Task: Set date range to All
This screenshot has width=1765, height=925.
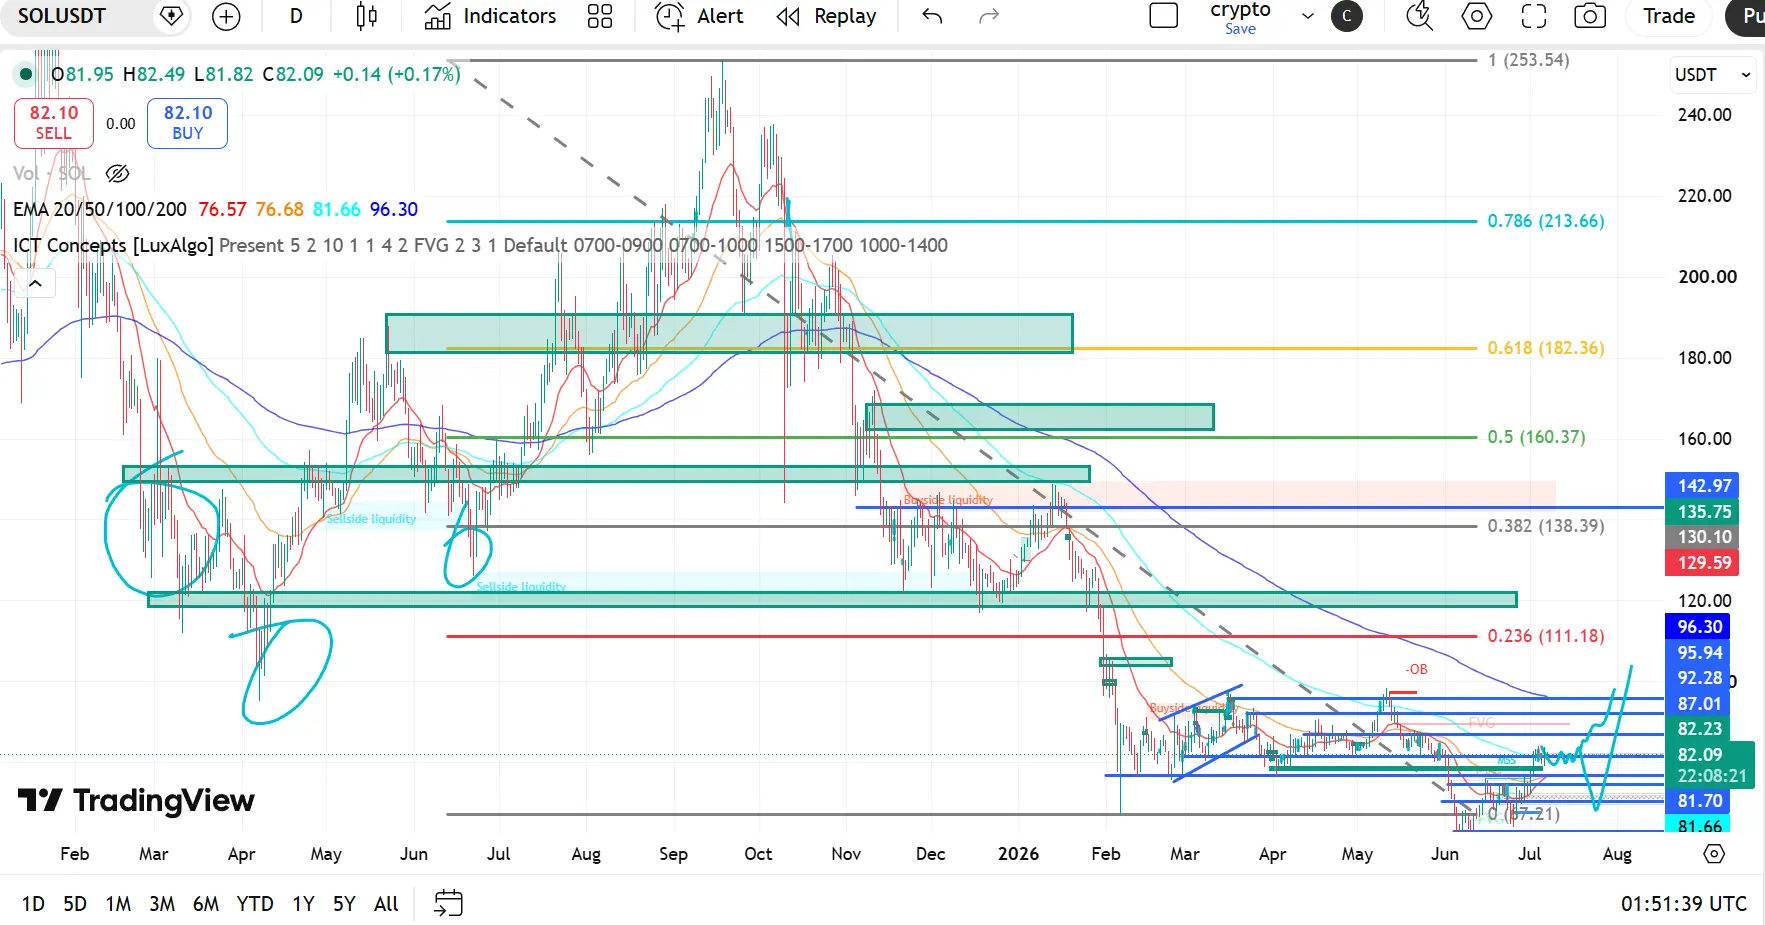Action: coord(386,904)
